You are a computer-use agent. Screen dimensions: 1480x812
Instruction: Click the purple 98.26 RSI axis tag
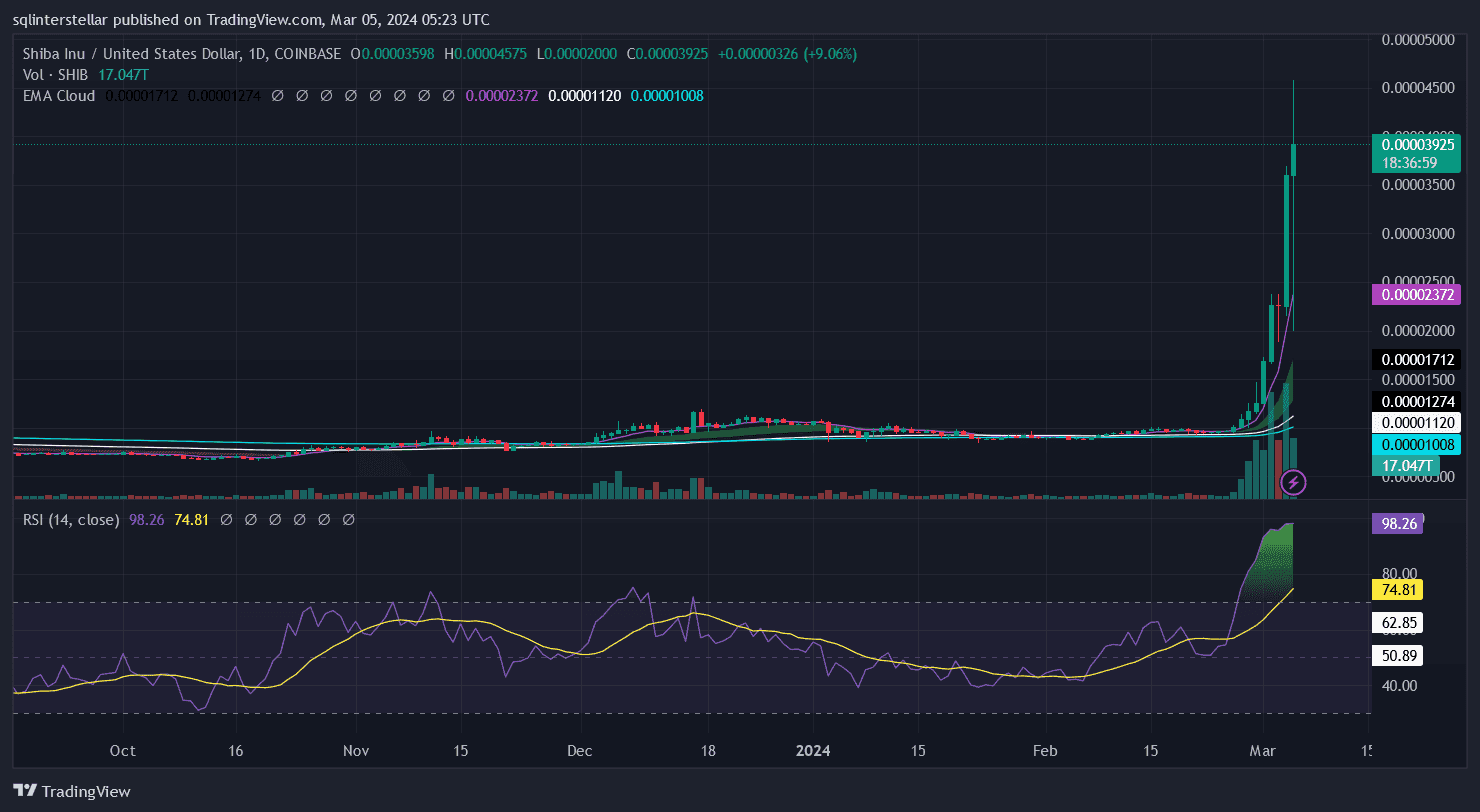click(1397, 524)
